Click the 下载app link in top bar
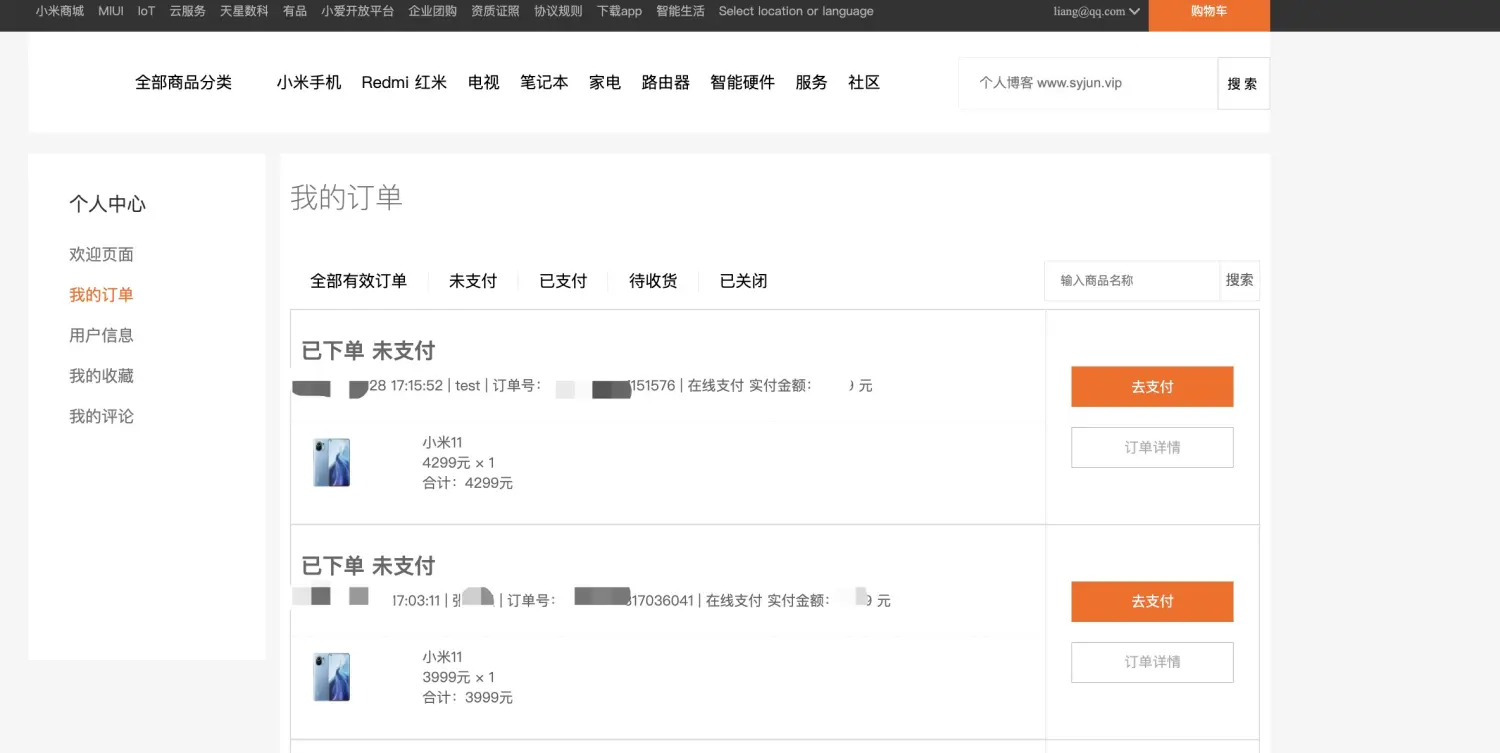Viewport: 1500px width, 753px height. pyautogui.click(x=619, y=11)
